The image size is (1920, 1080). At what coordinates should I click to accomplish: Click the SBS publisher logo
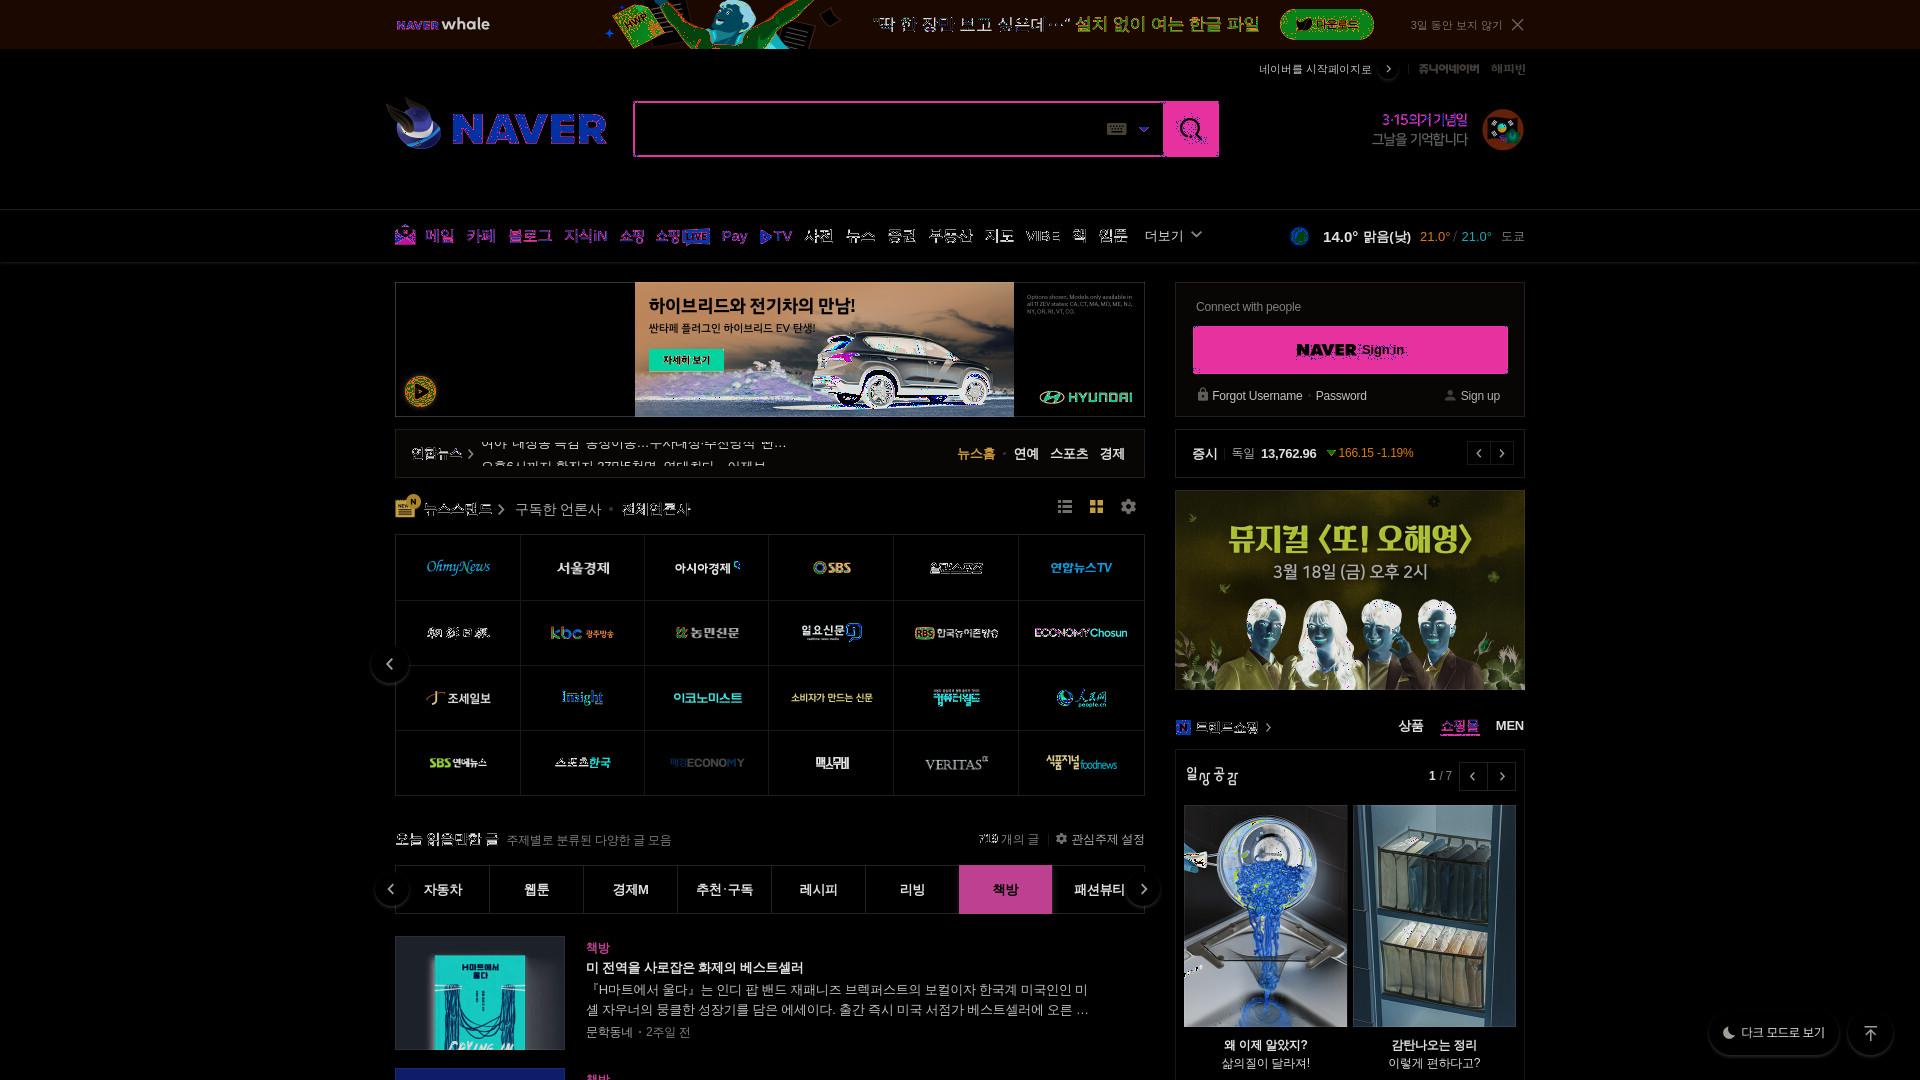pyautogui.click(x=831, y=567)
